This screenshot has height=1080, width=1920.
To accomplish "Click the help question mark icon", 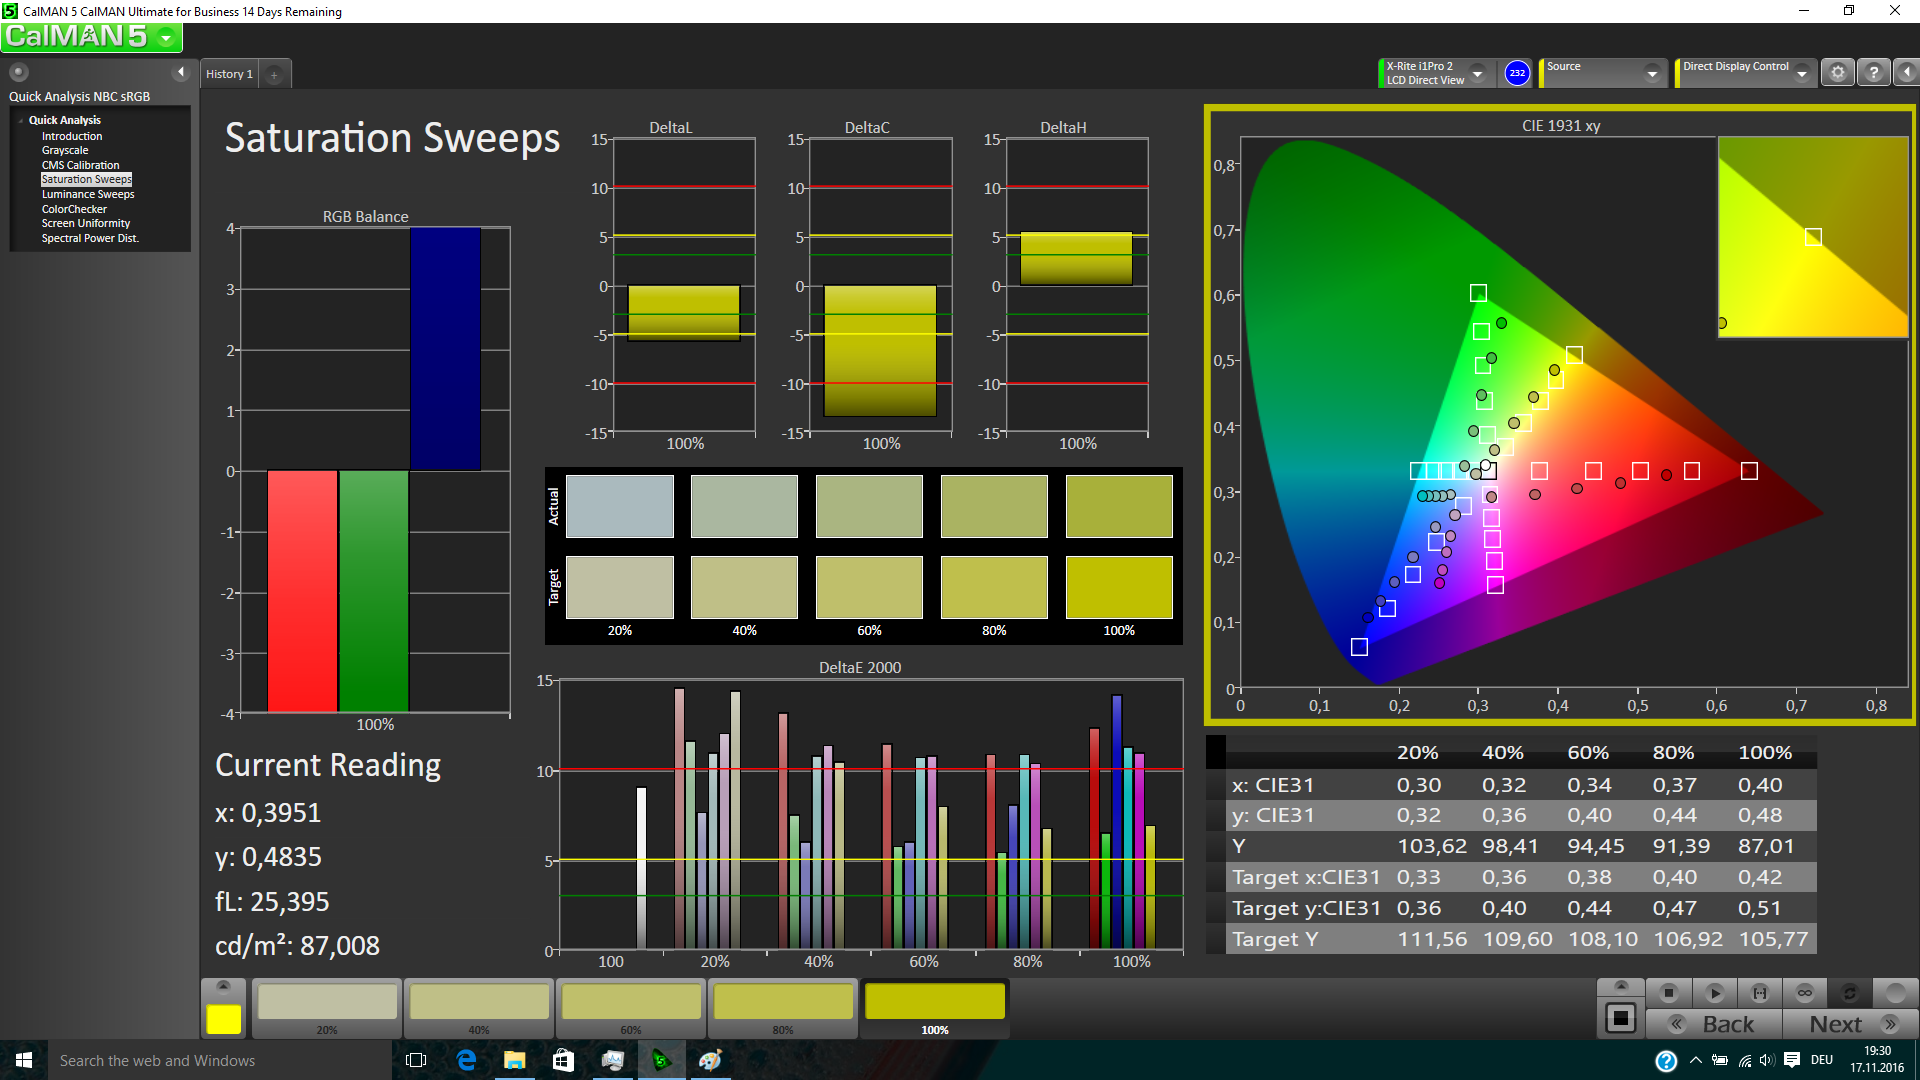I will click(x=1874, y=73).
